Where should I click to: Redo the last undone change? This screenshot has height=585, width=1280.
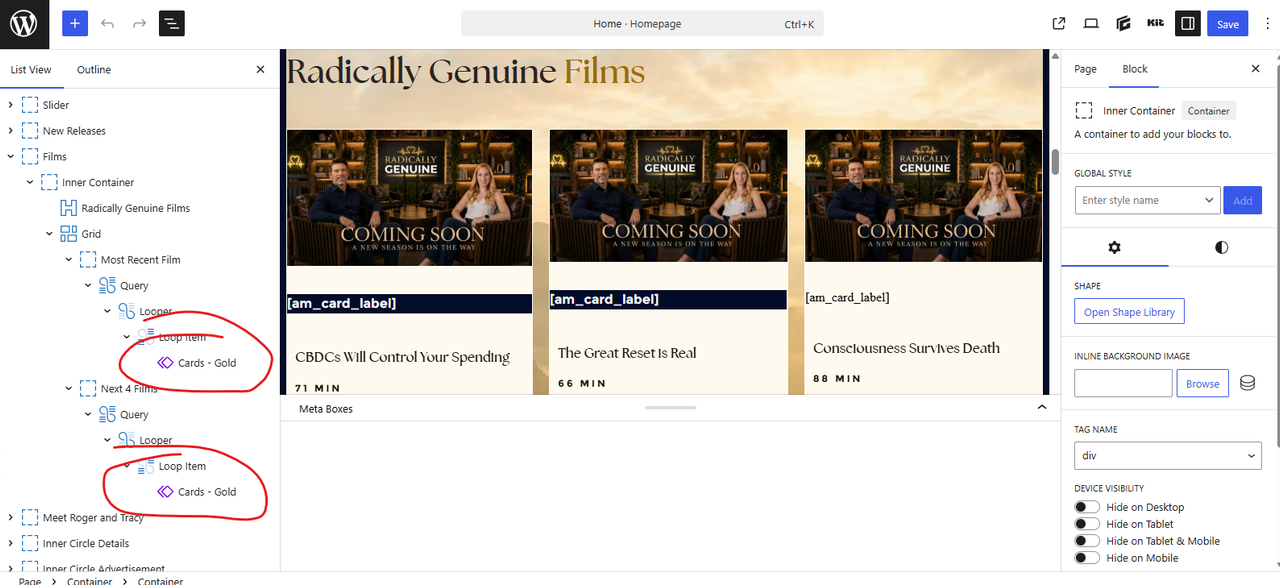[139, 24]
